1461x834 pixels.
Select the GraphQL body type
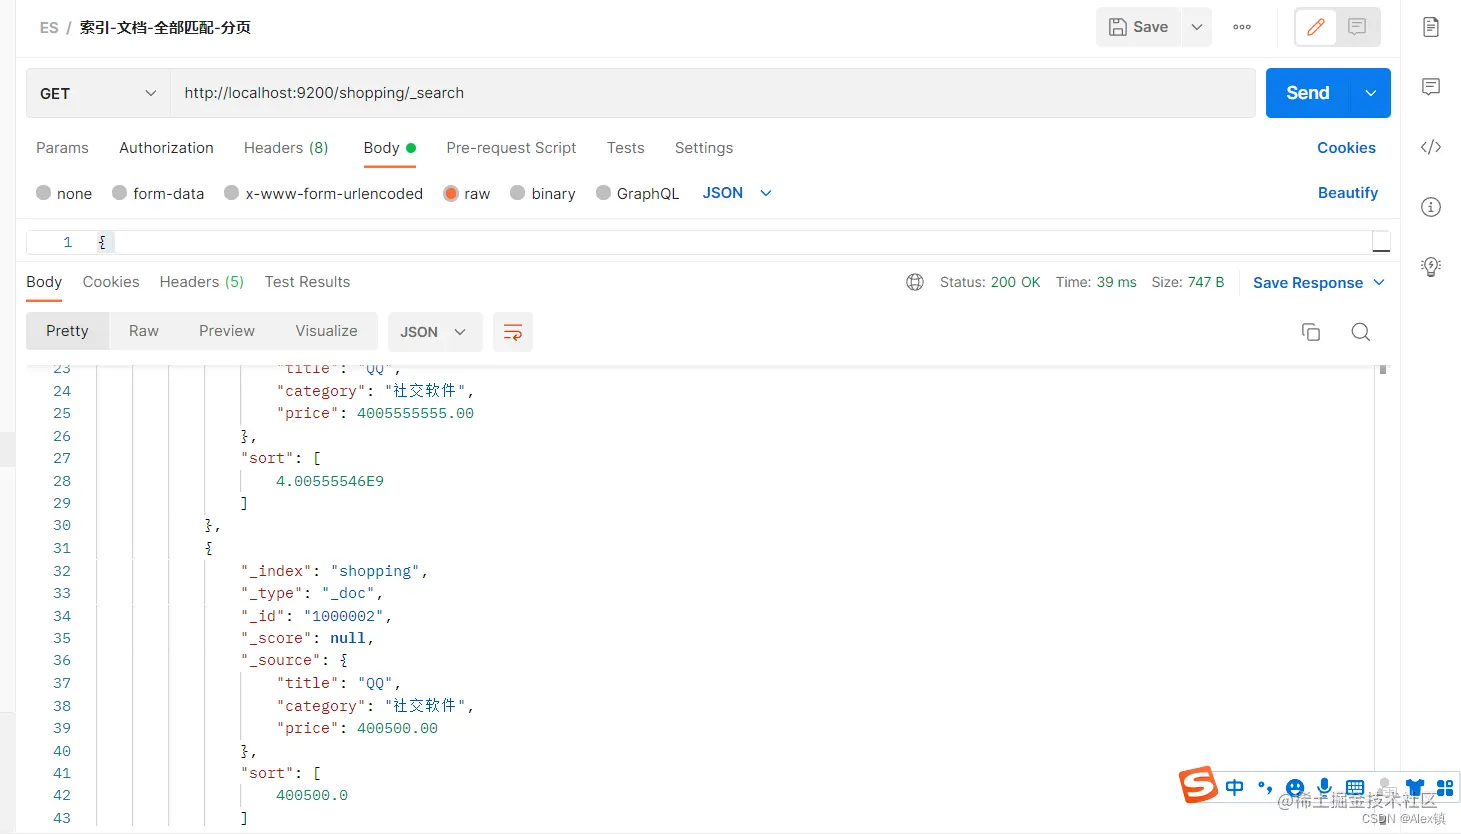pos(637,193)
